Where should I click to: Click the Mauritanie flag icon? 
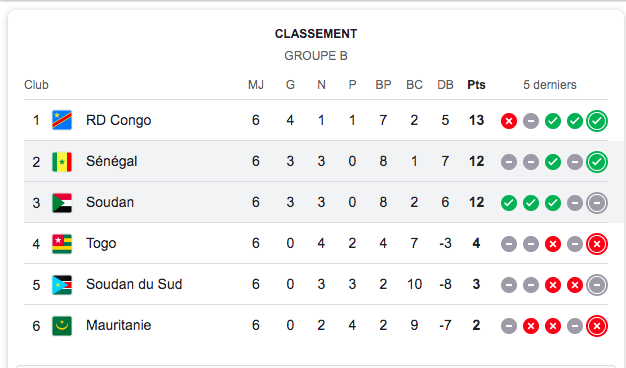click(x=62, y=326)
